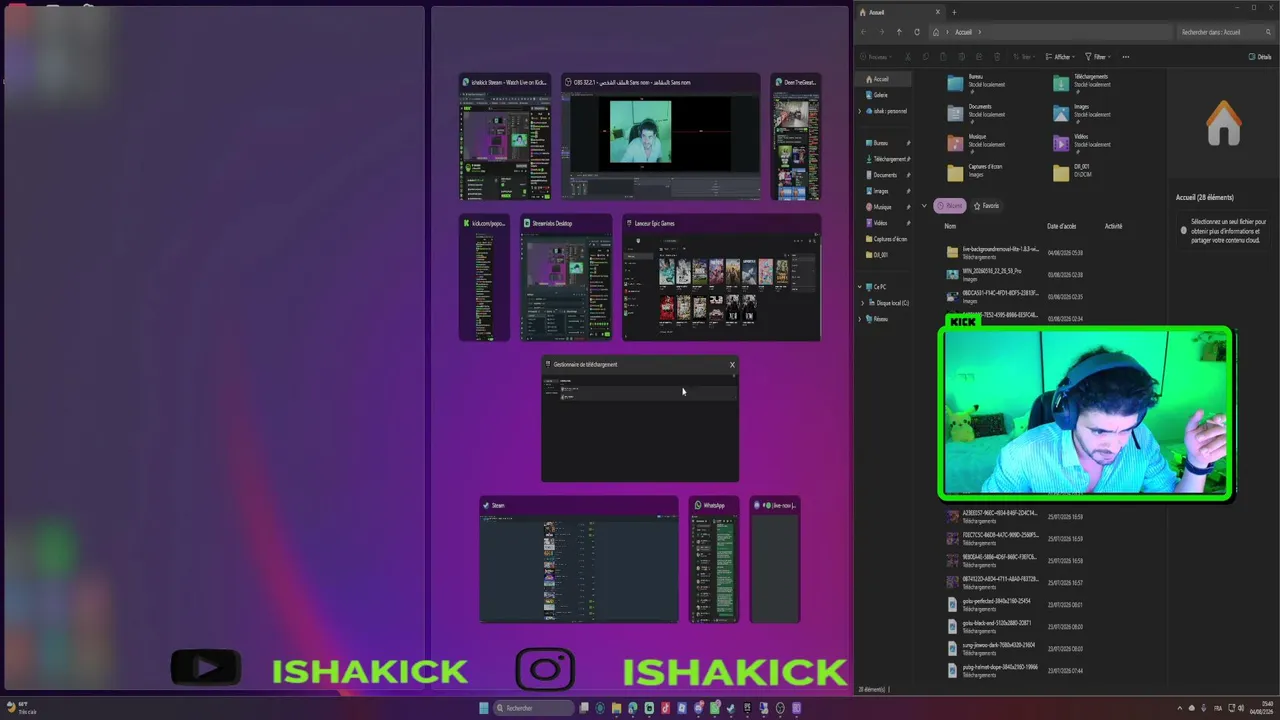Sort by the Nom column header
Viewport: 1280px width, 720px height.
click(950, 226)
